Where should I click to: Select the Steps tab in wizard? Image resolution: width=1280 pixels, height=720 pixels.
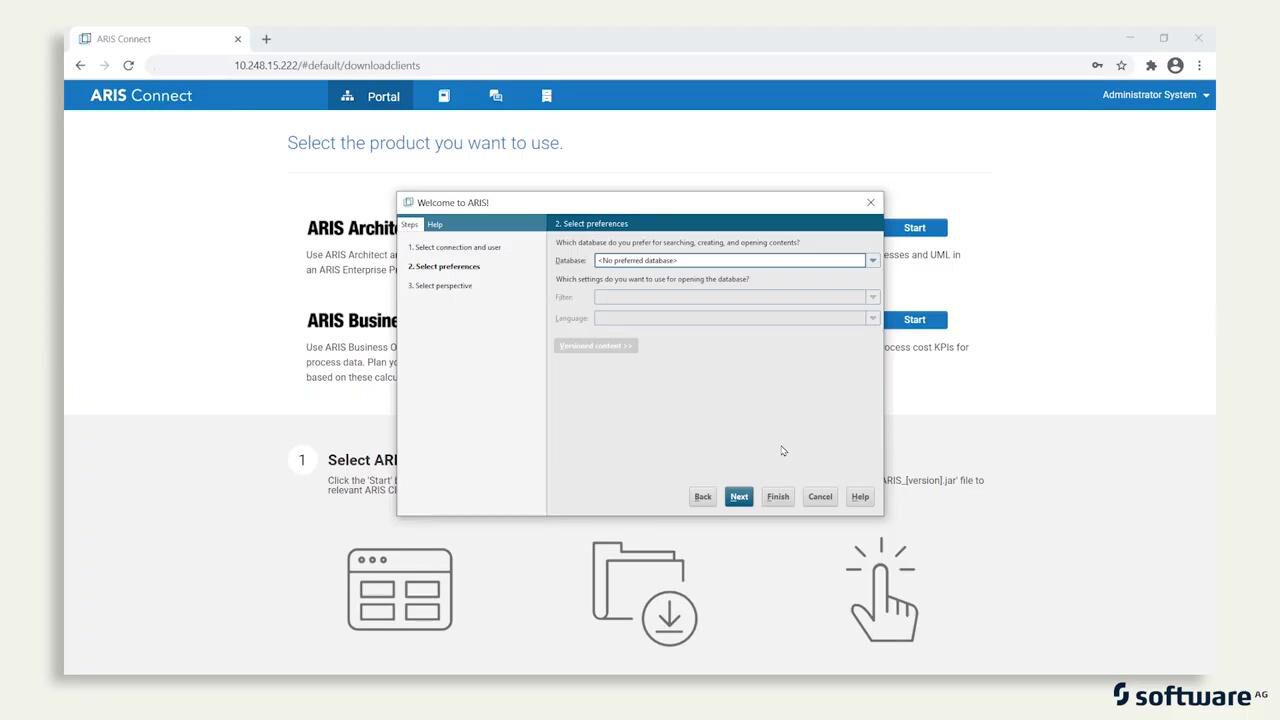(410, 224)
